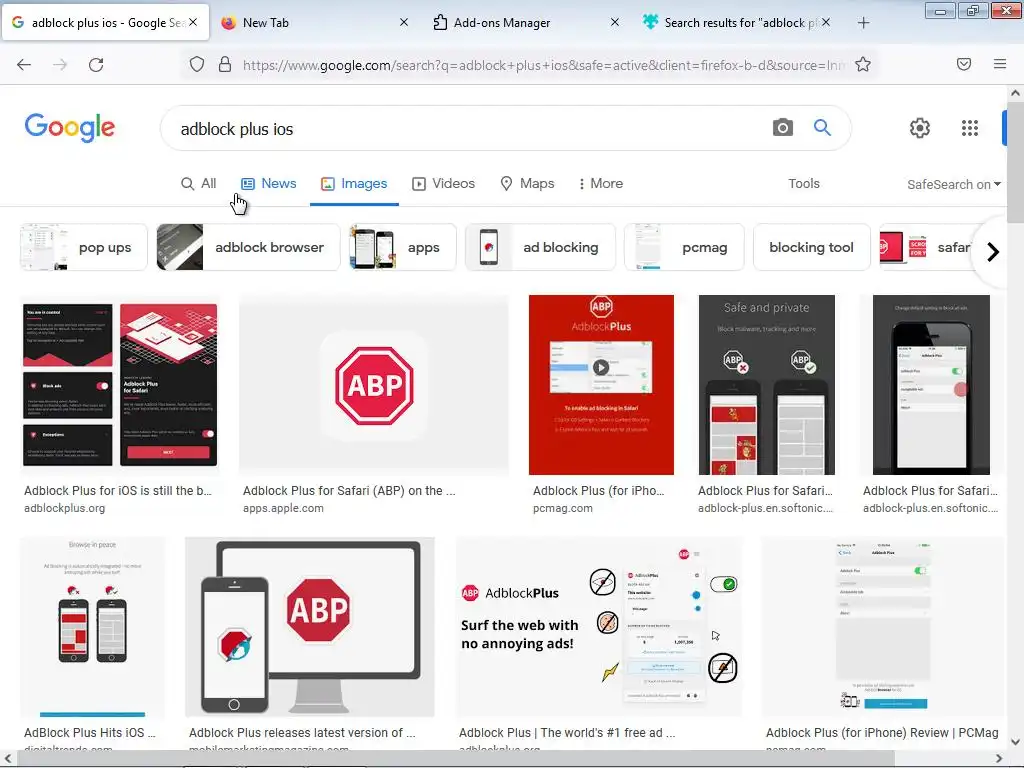The width and height of the screenshot is (1024, 768).
Task: Open ABP logo image from apps.apple.com
Action: 374,385
